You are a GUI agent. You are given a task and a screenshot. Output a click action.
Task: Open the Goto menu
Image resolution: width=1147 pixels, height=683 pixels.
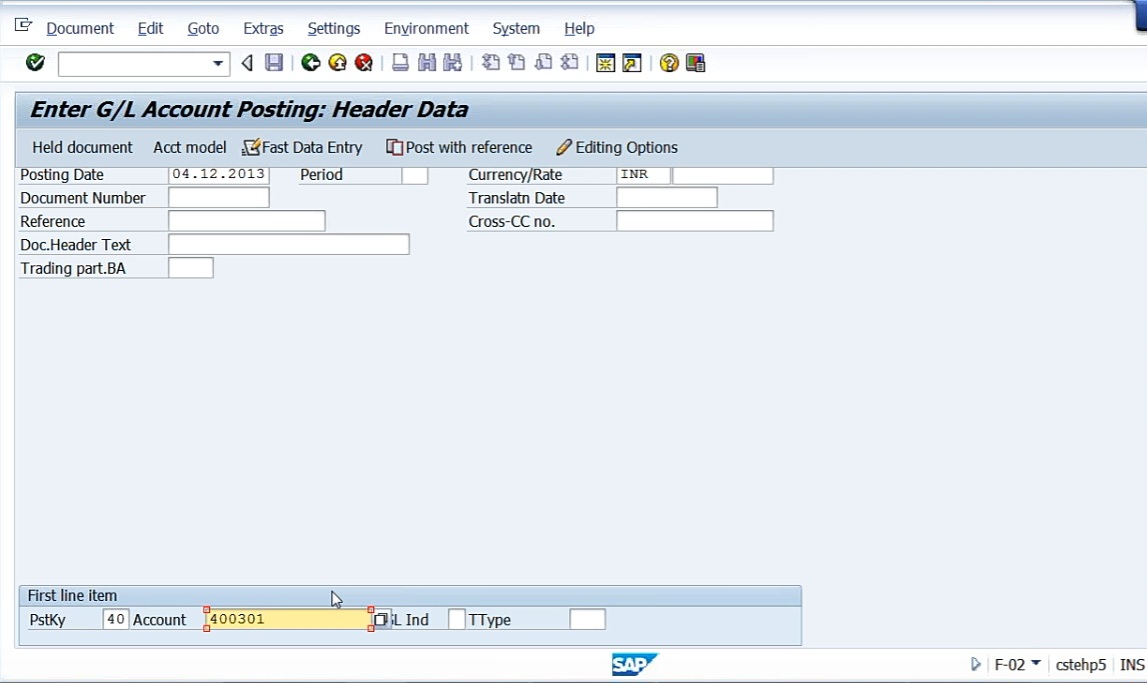coord(203,29)
